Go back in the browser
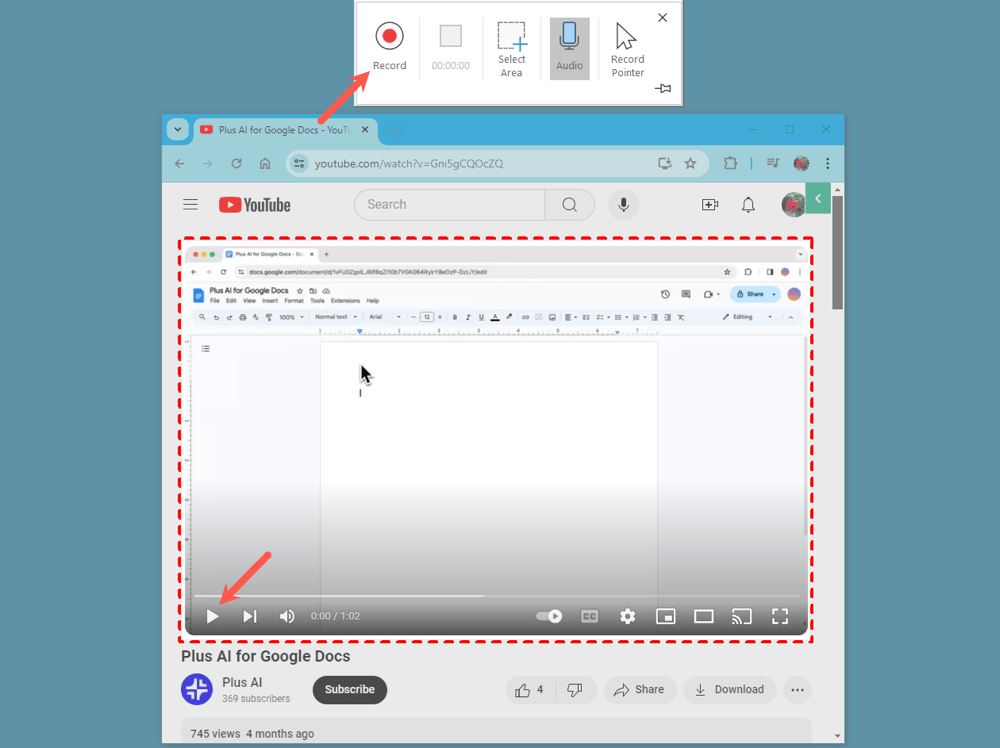This screenshot has height=748, width=1000. tap(180, 164)
